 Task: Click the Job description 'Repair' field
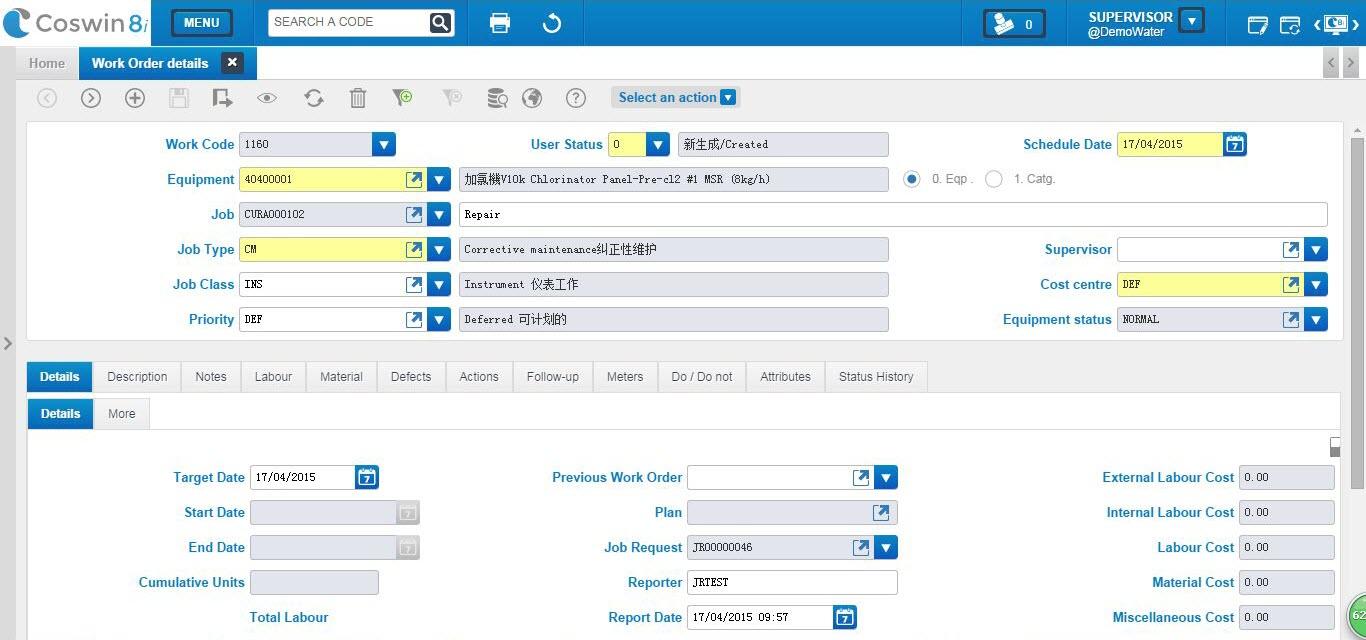coord(893,215)
